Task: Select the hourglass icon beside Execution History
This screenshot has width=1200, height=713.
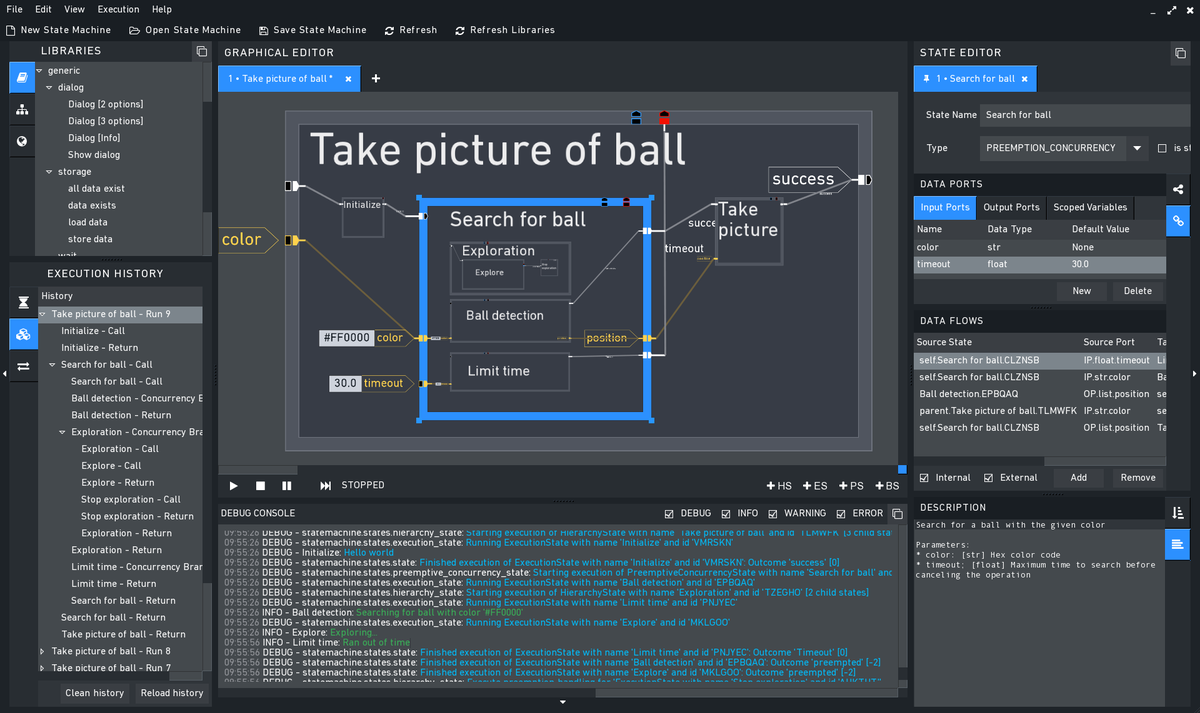Action: [x=20, y=302]
